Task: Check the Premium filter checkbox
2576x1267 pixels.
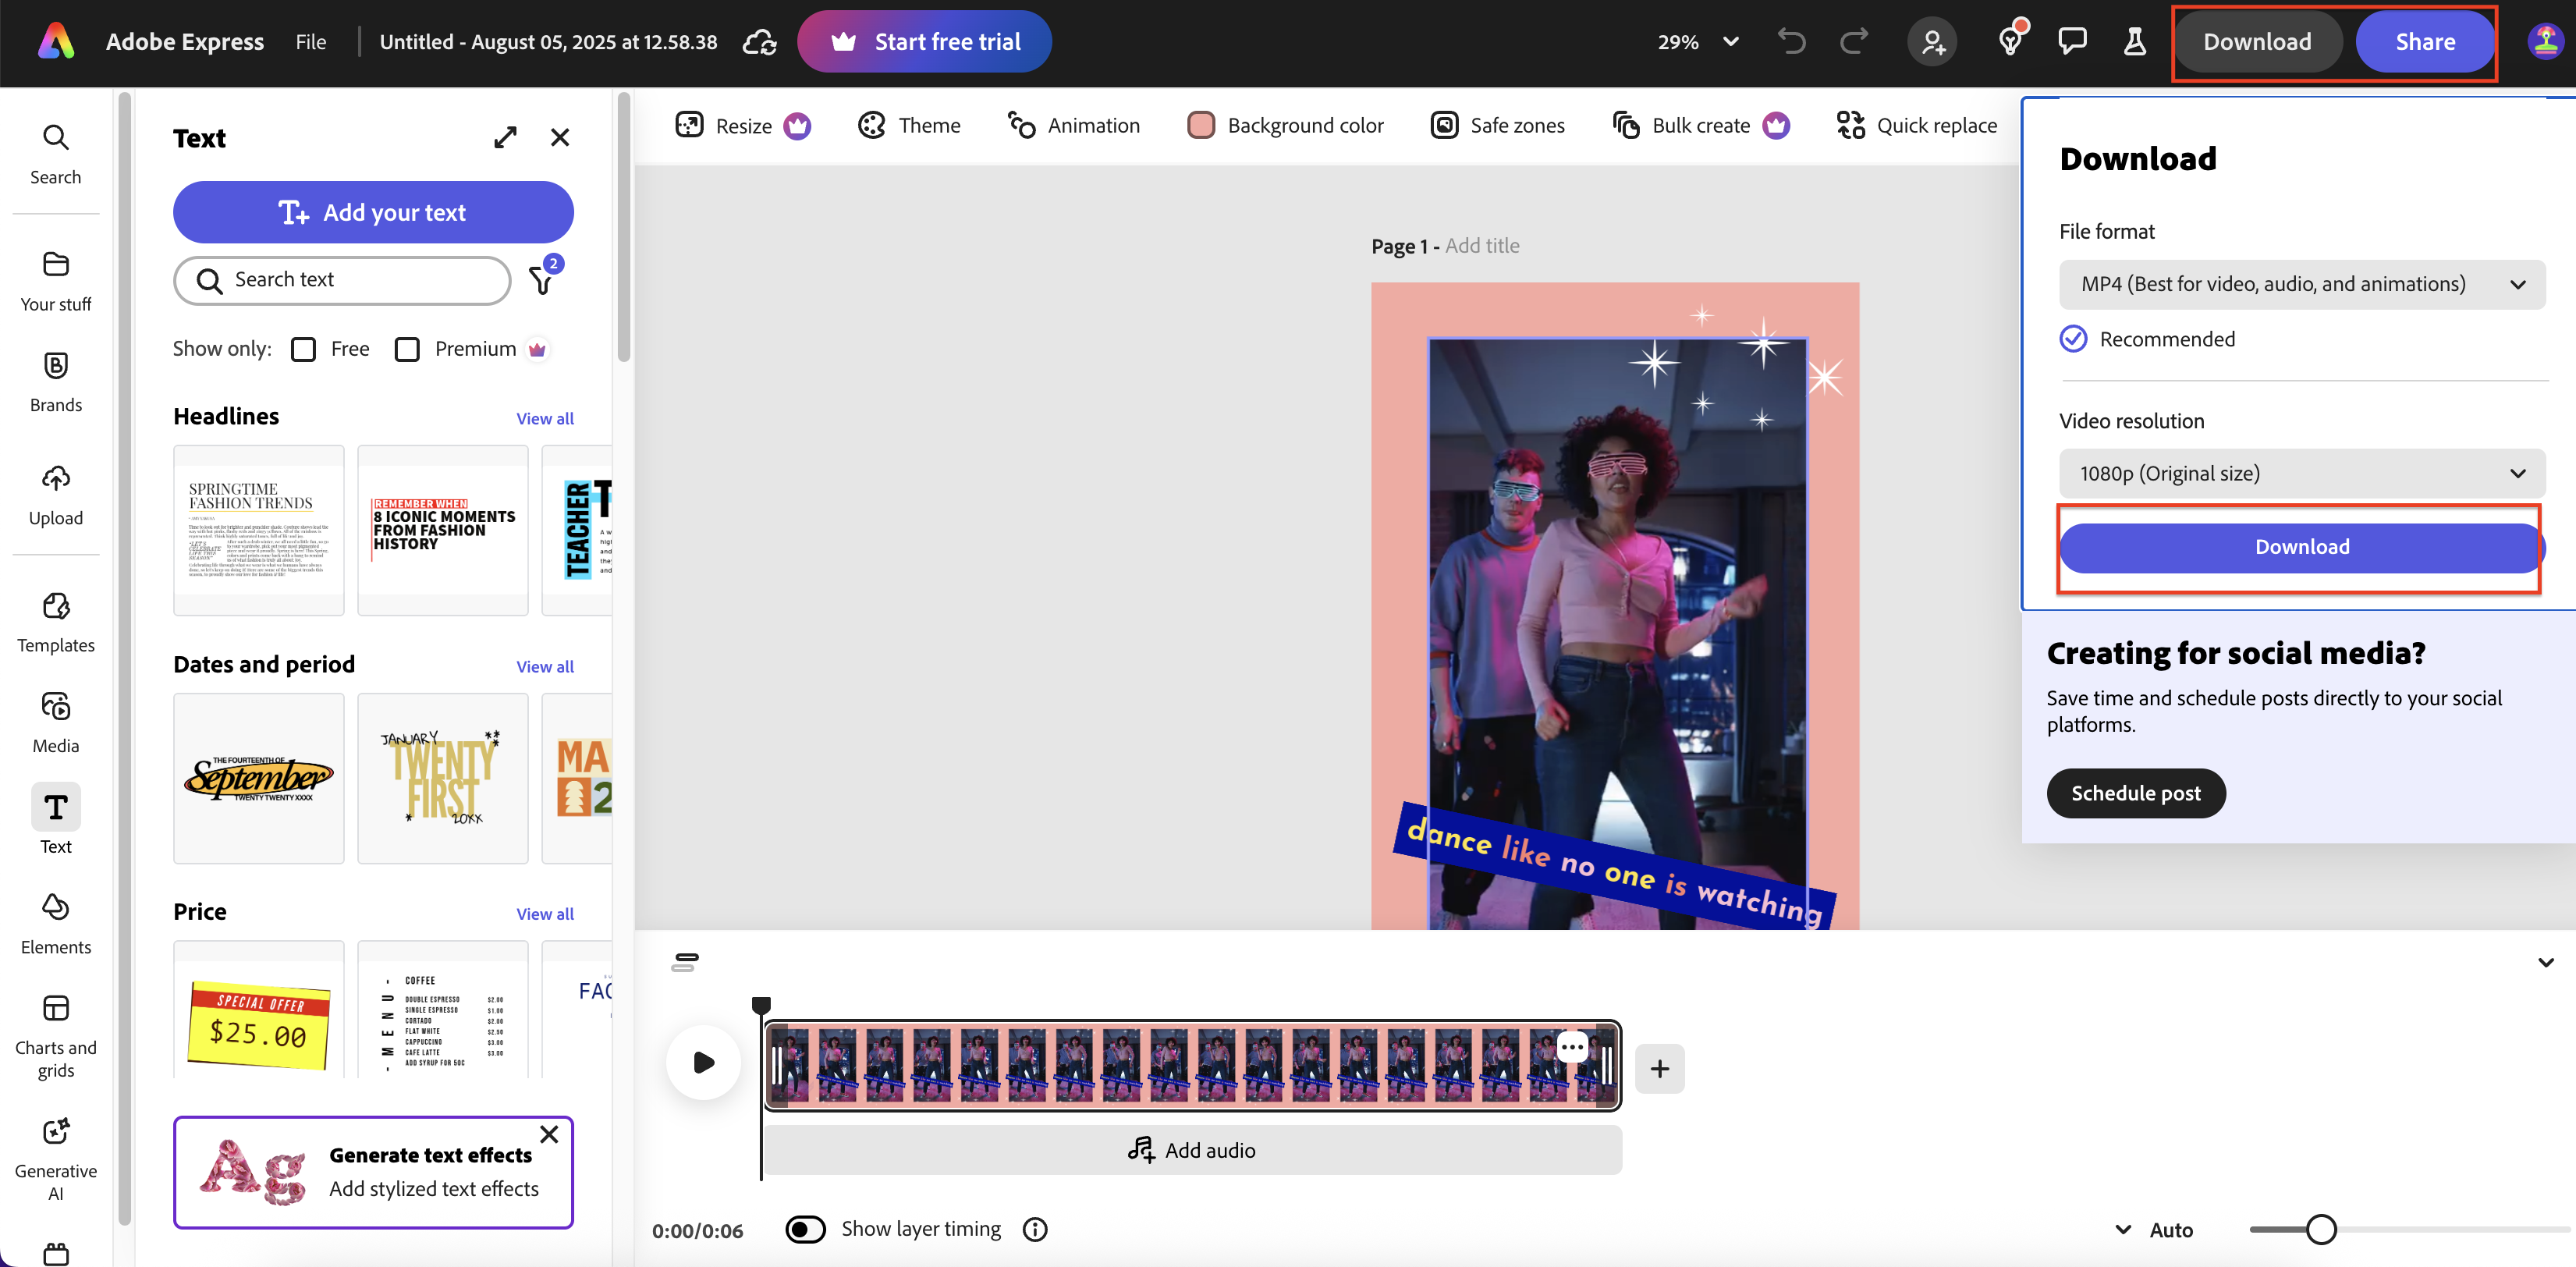Action: click(407, 349)
